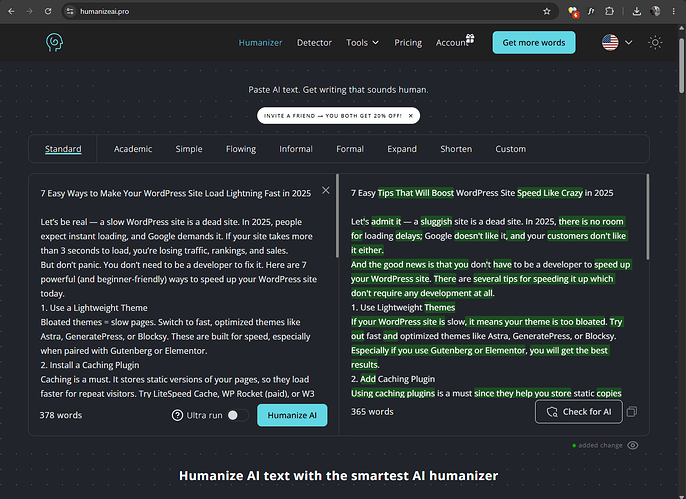Viewport: 686px width, 499px height.
Task: Click the address bar URL humanizeai.pro
Action: pos(105,11)
